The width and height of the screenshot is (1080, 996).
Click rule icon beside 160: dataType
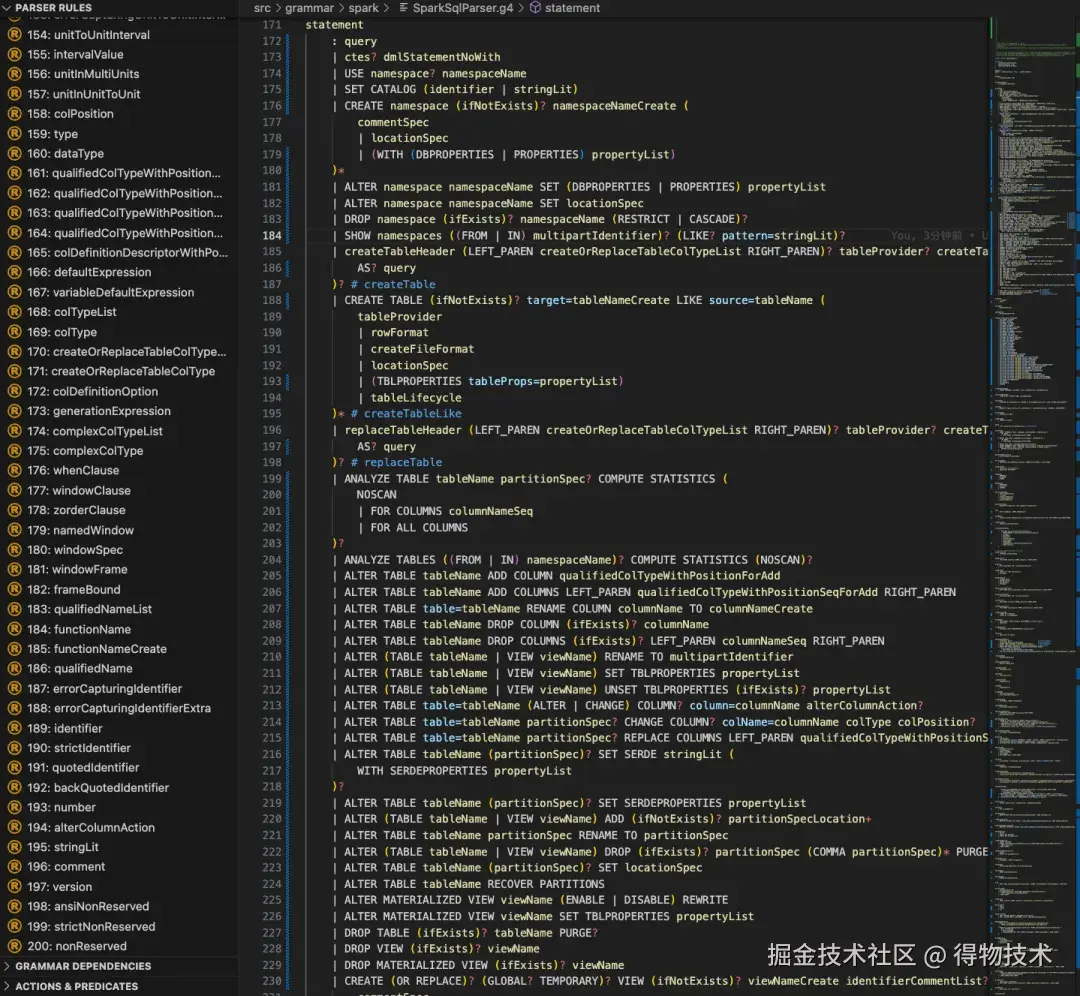[x=14, y=154]
